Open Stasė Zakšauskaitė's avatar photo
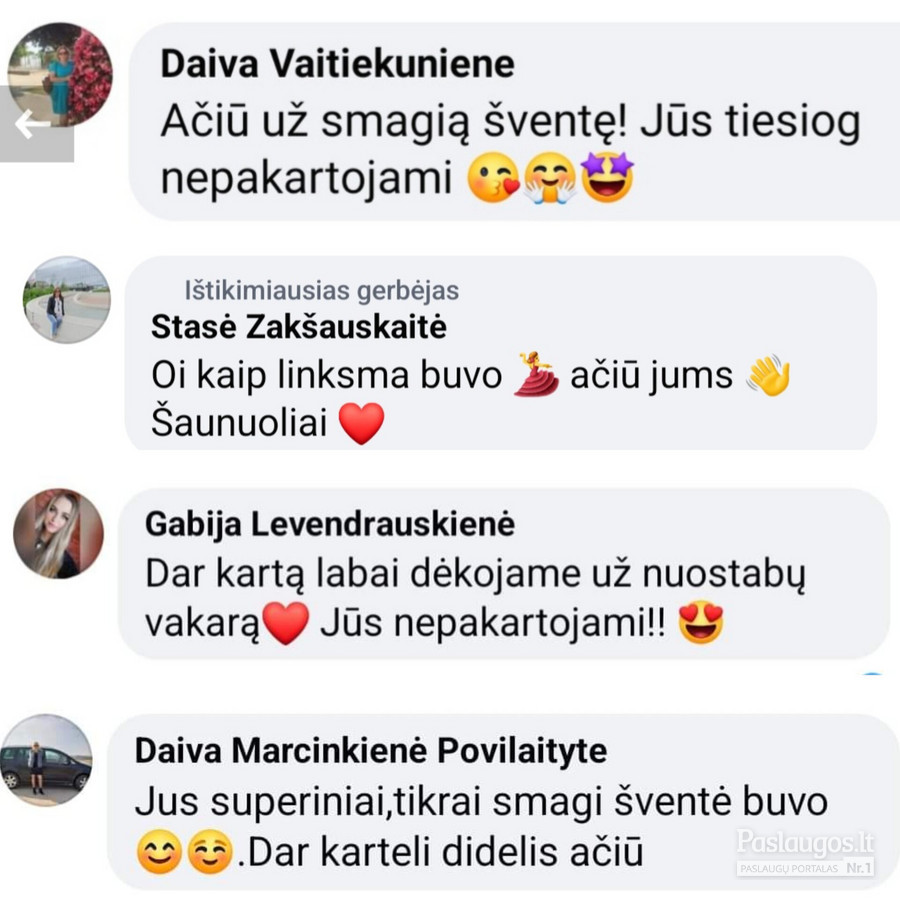Viewport: 900px width, 900px height. click(x=67, y=300)
